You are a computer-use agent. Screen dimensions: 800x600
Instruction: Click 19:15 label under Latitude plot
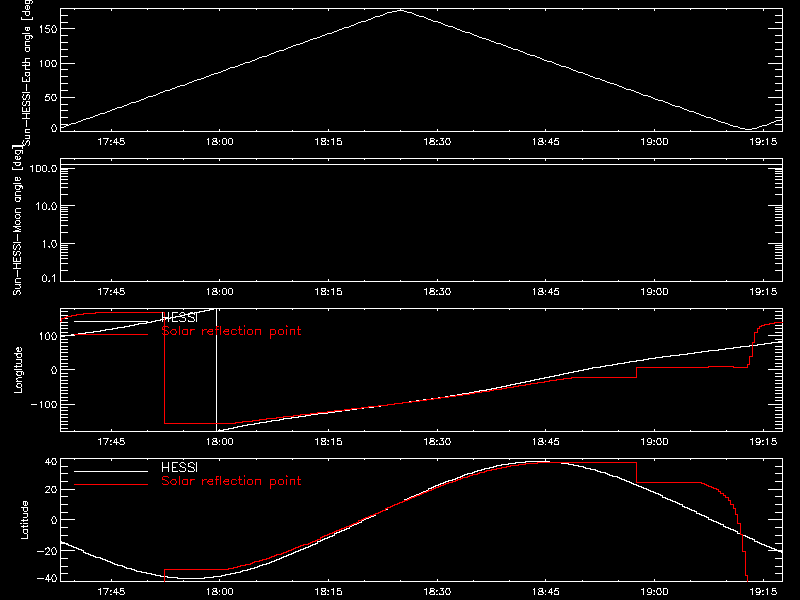[763, 591]
